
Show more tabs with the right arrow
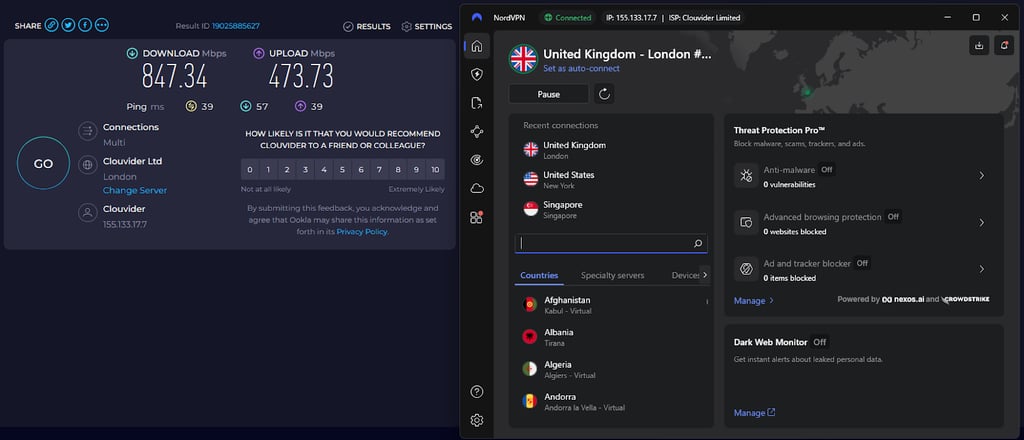705,275
